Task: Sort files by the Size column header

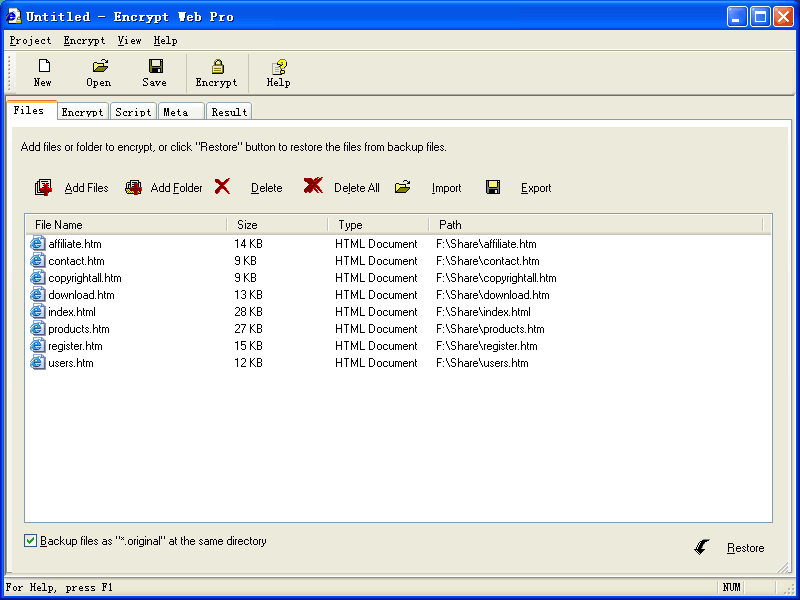Action: tap(276, 225)
